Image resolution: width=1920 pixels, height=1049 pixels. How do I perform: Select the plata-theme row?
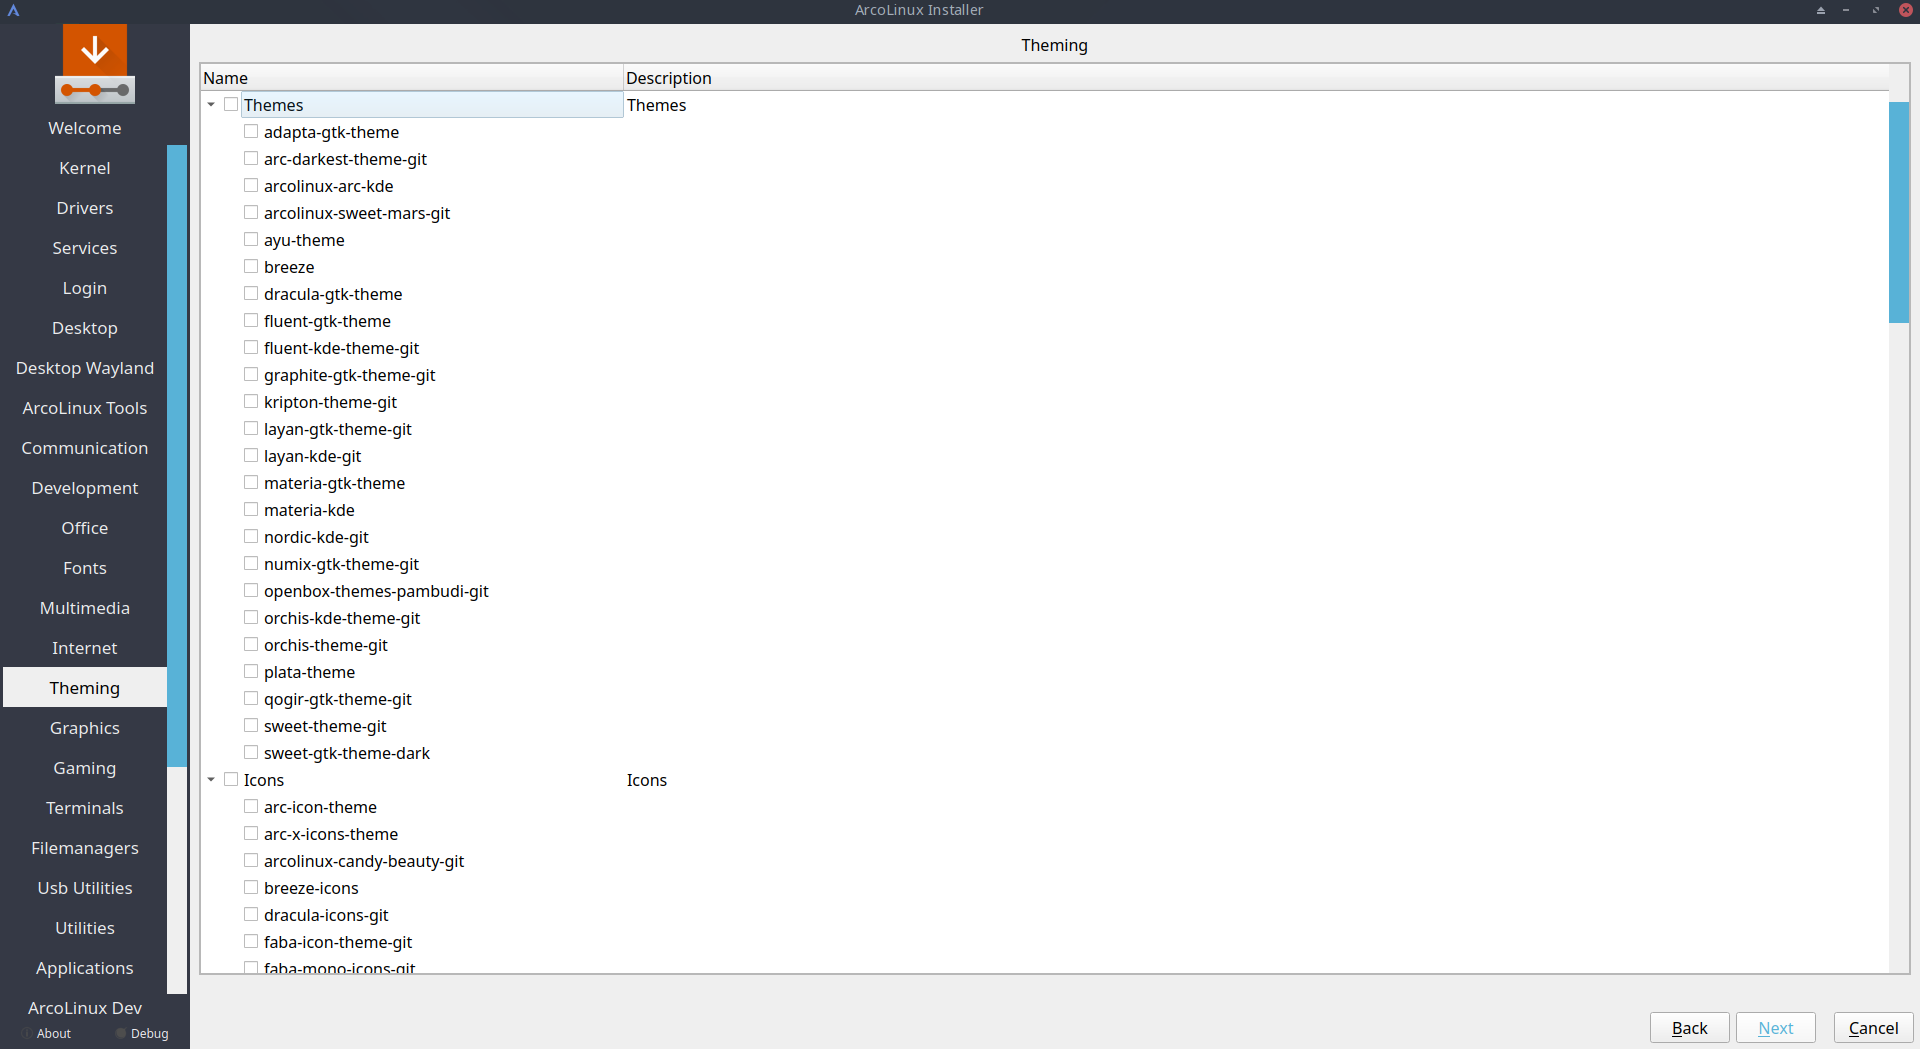309,672
